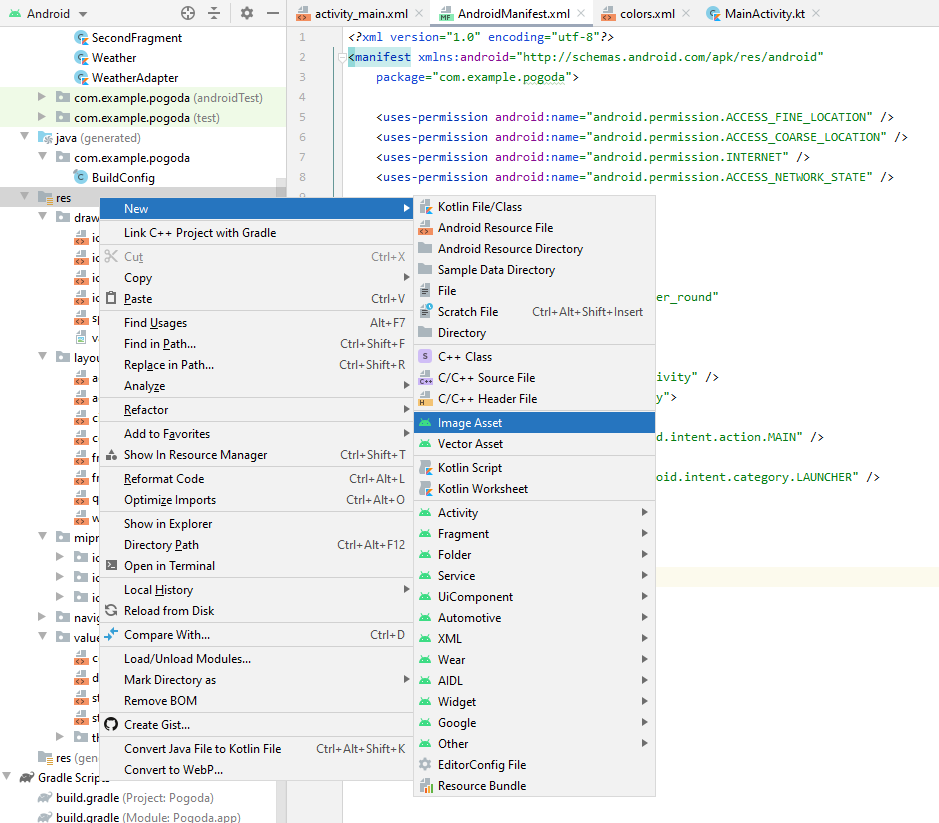Open the Activity submenu
Screen dimensions: 939x823
pyautogui.click(x=458, y=513)
